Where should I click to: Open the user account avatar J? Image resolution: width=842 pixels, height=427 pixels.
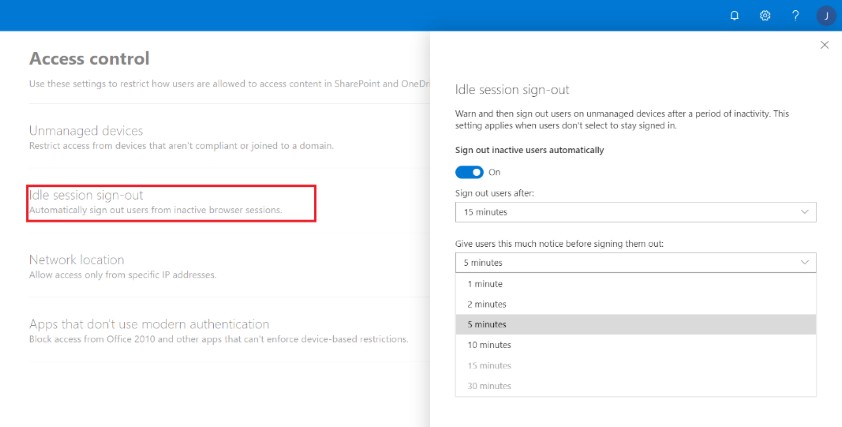pyautogui.click(x=826, y=16)
